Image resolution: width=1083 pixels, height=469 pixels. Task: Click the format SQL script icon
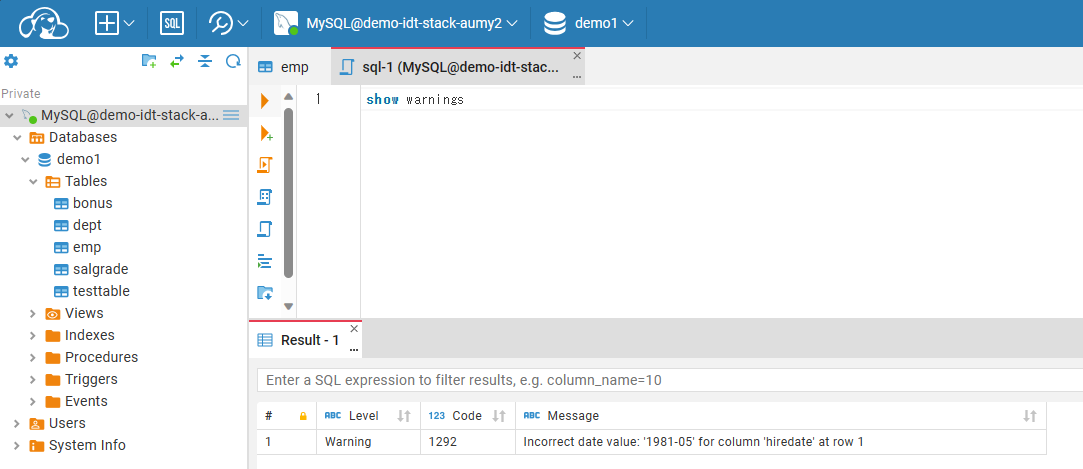pos(265,261)
